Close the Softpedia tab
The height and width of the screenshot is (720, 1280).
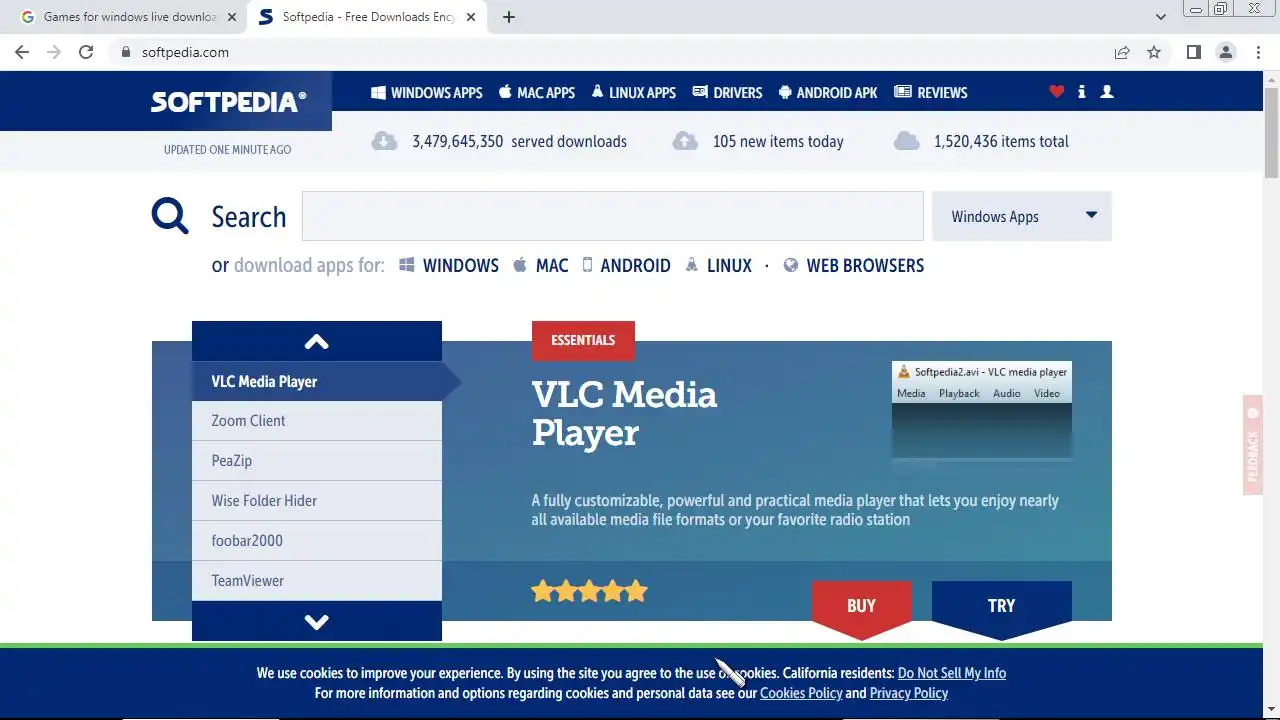471,17
